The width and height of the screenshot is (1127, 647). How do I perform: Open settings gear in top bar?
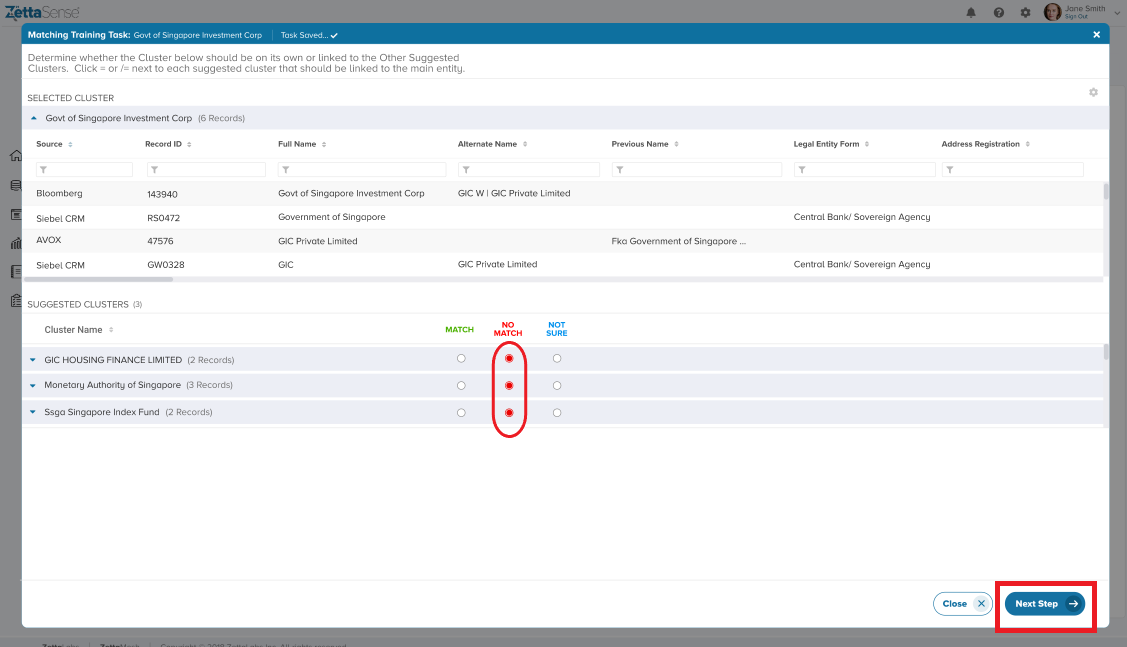coord(1025,12)
